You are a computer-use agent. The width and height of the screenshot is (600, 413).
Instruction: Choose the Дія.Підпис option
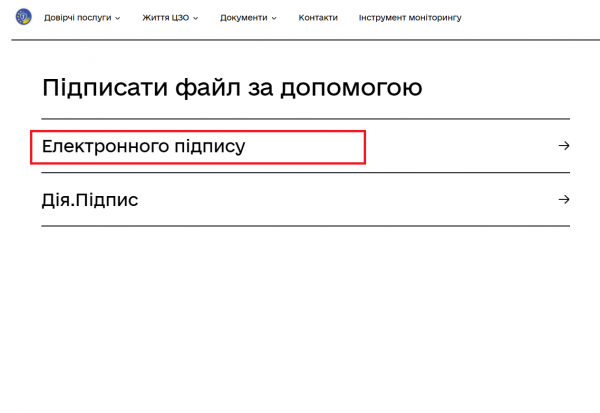coord(305,199)
